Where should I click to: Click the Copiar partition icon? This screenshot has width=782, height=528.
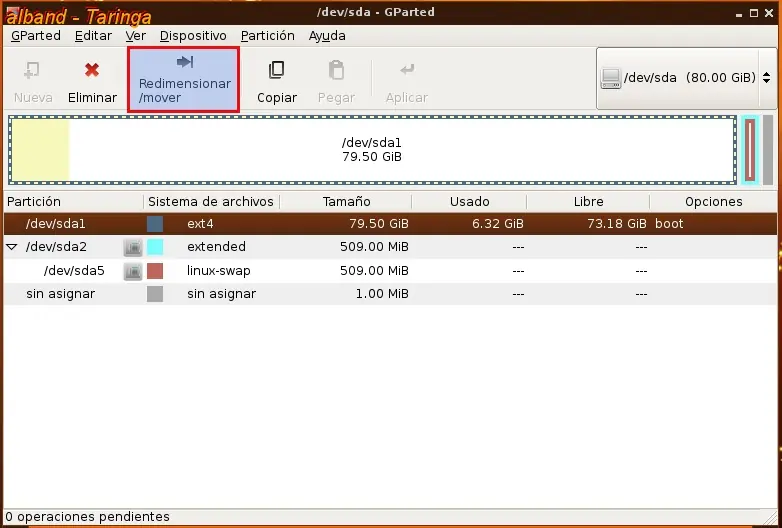click(x=277, y=70)
